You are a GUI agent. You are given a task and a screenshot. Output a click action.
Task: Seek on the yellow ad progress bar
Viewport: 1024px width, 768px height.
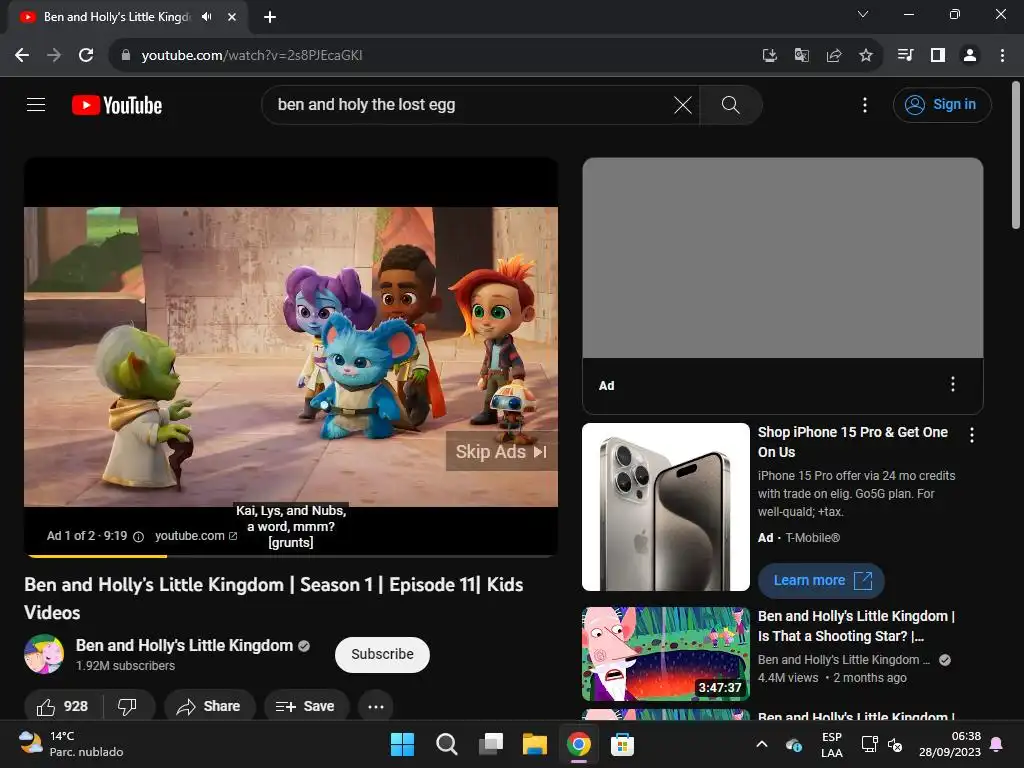pos(291,556)
